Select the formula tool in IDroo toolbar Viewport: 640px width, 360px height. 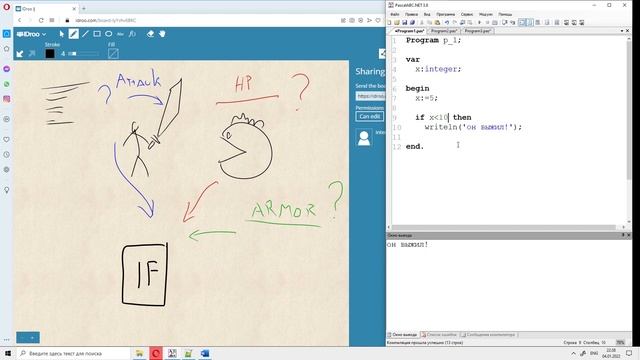(x=132, y=34)
